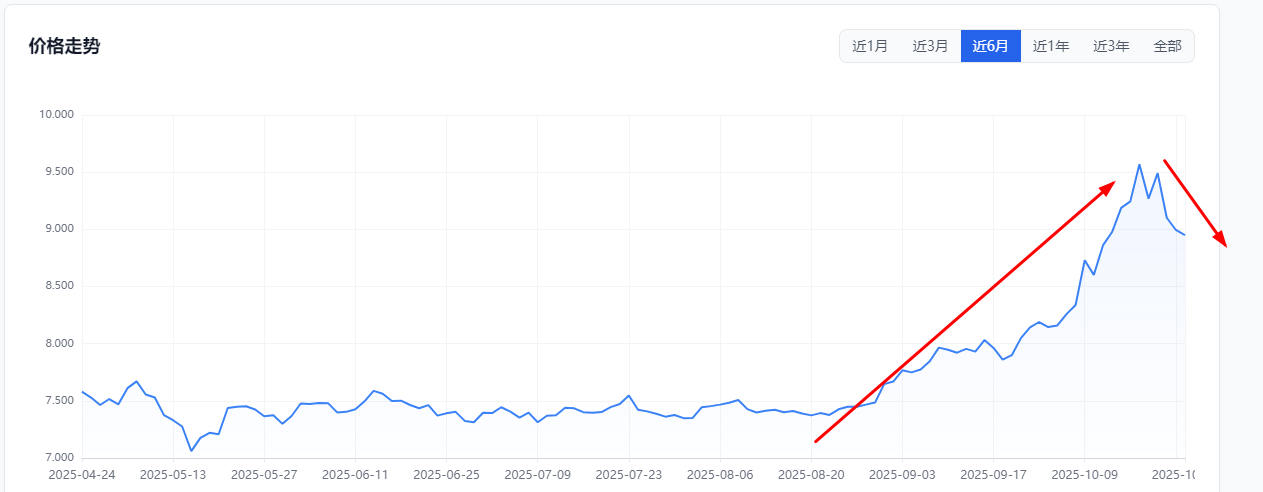Click the 2025-10-09 date label
This screenshot has width=1263, height=492.
[1084, 474]
